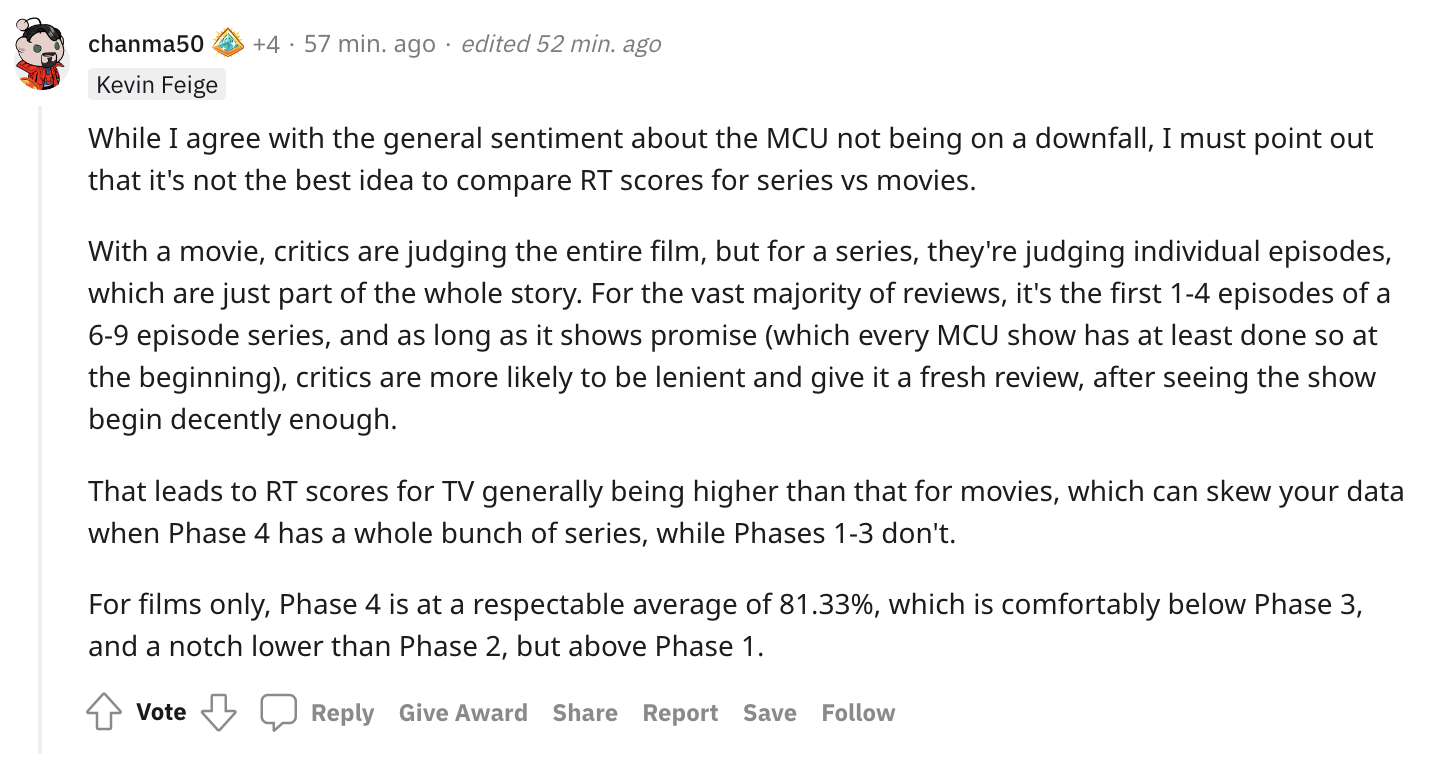Downvote the chanma50 comment
Viewport: 1448px width, 762px height.
(x=218, y=713)
